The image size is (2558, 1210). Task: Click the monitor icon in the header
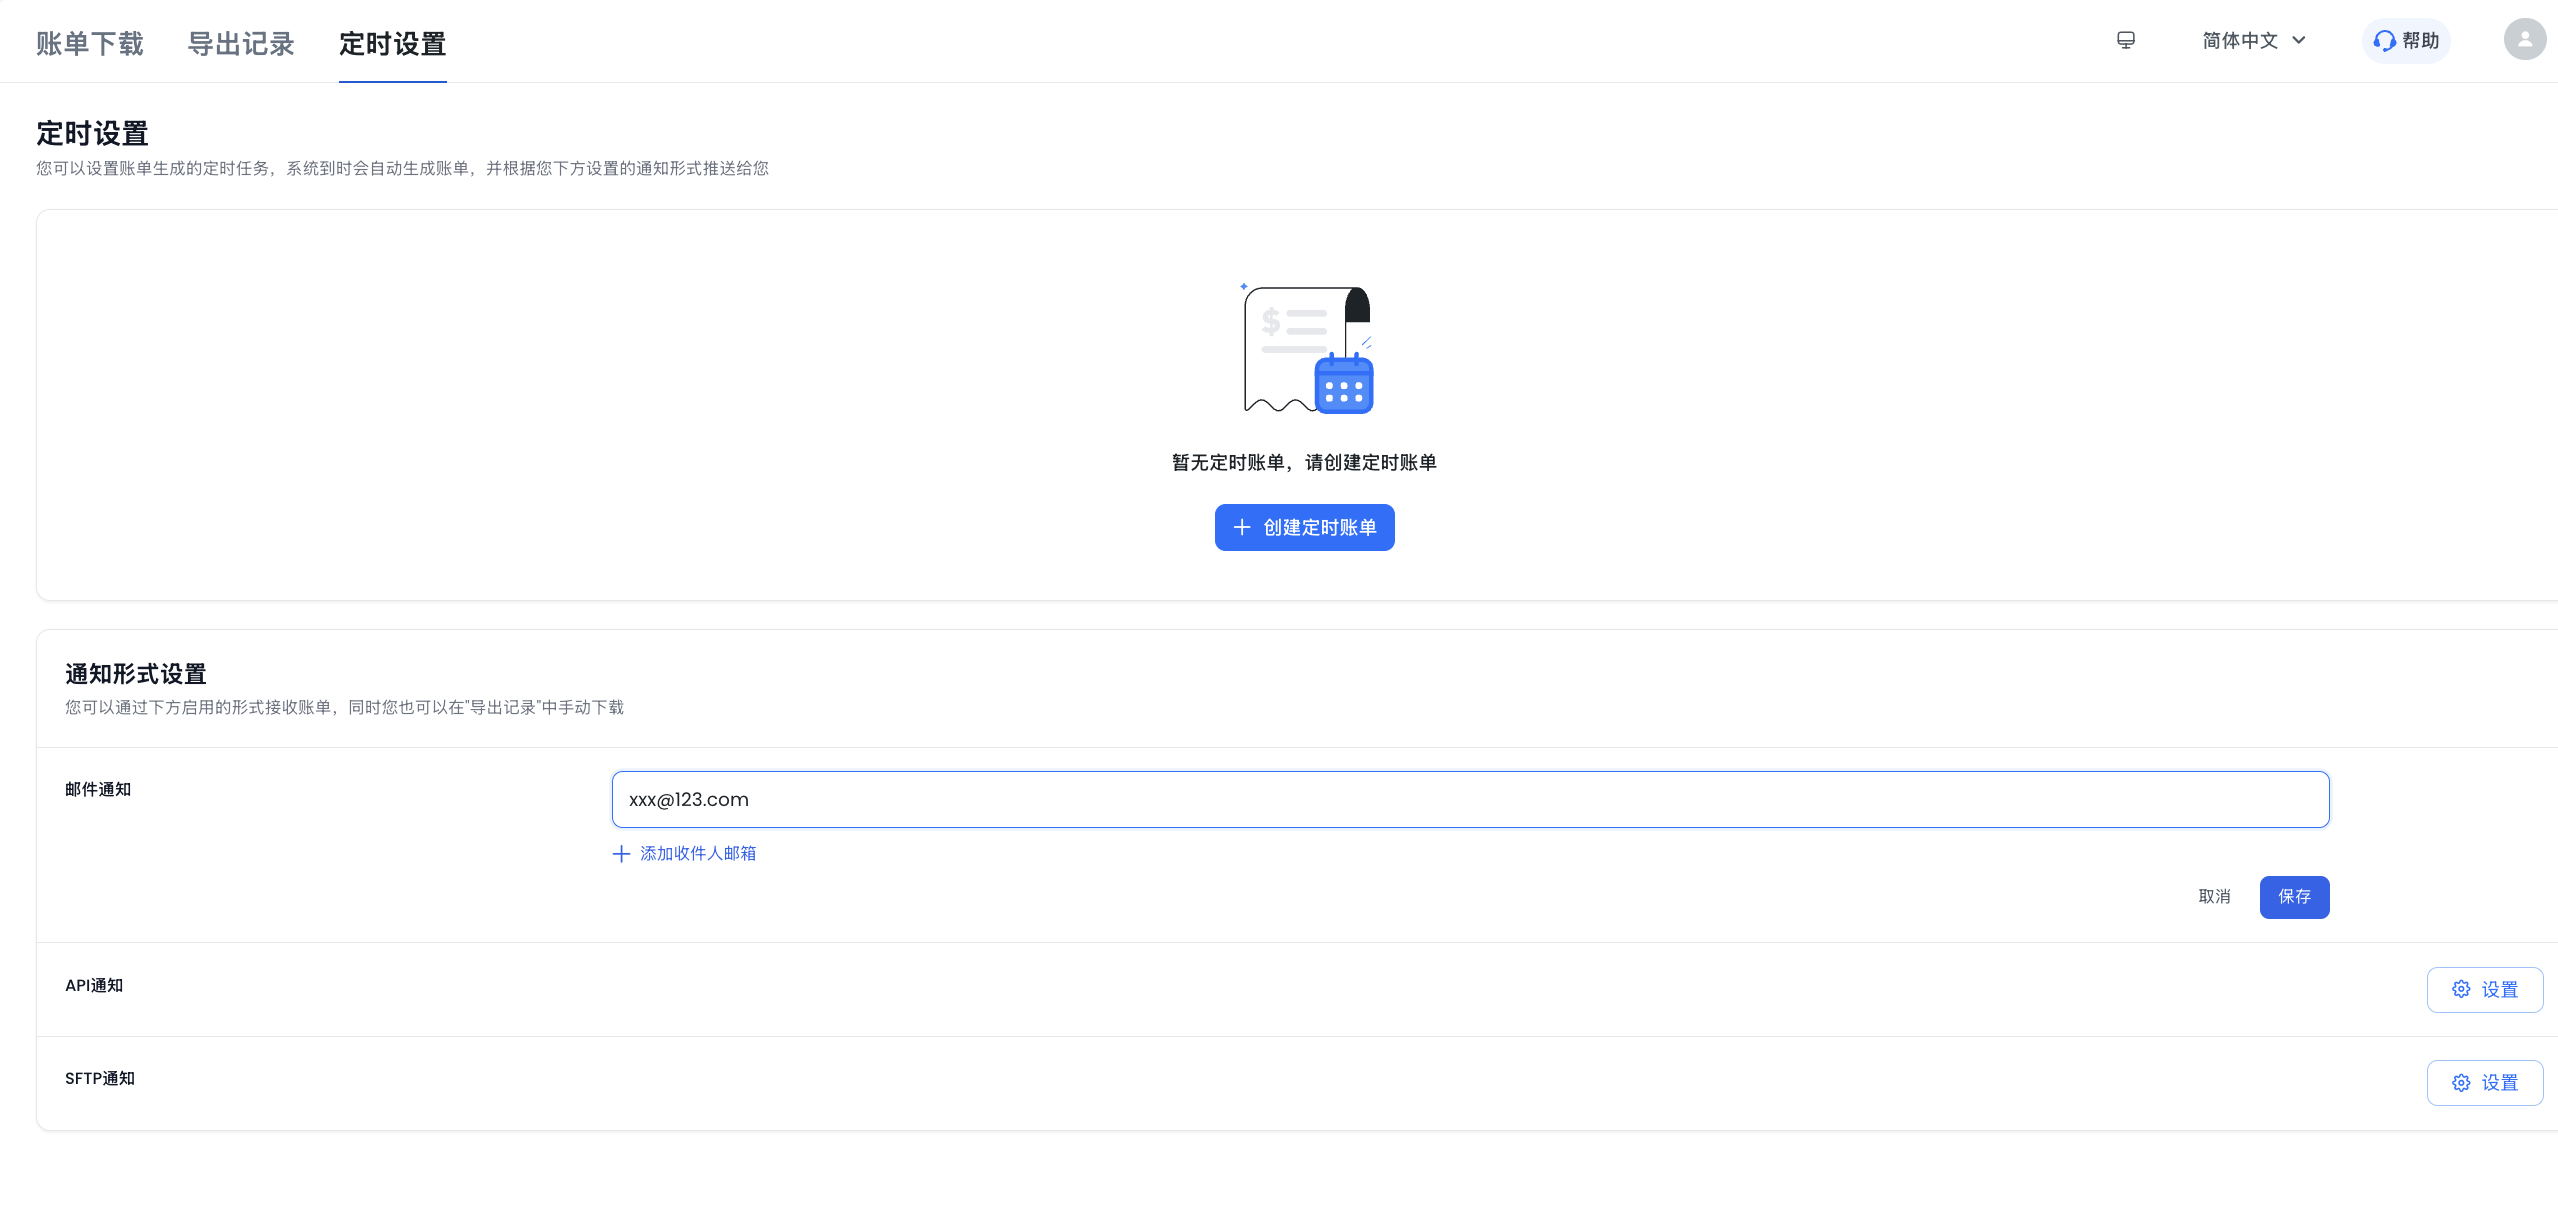2126,40
